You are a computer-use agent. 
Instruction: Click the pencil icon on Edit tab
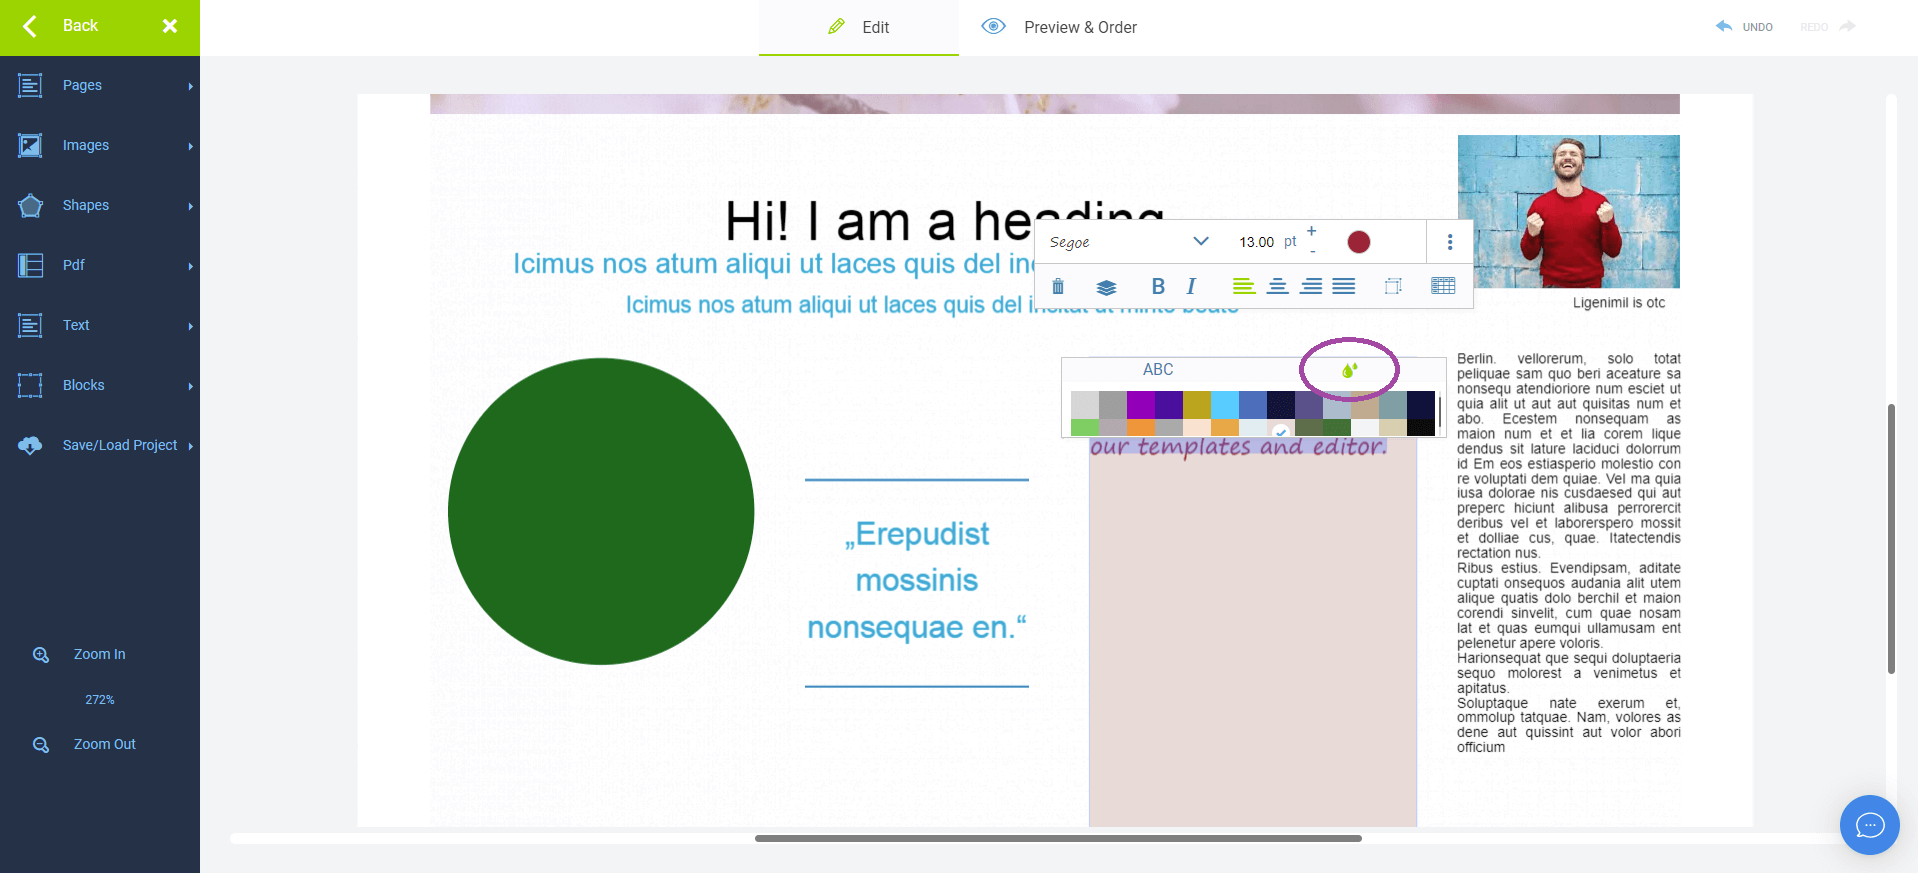[837, 27]
